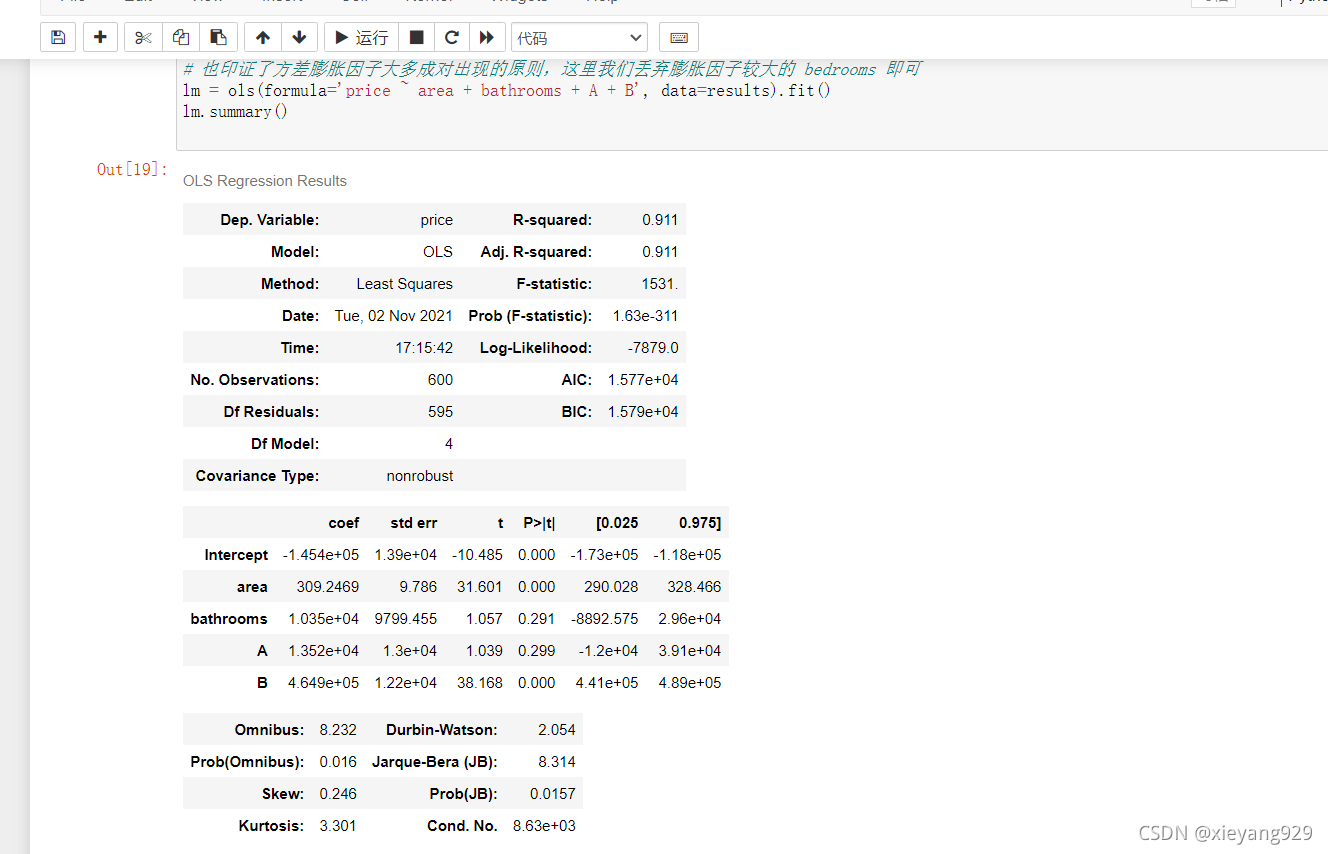This screenshot has height=854, width=1328.
Task: Select Jarque-Bera value 8.314
Action: pyautogui.click(x=557, y=762)
